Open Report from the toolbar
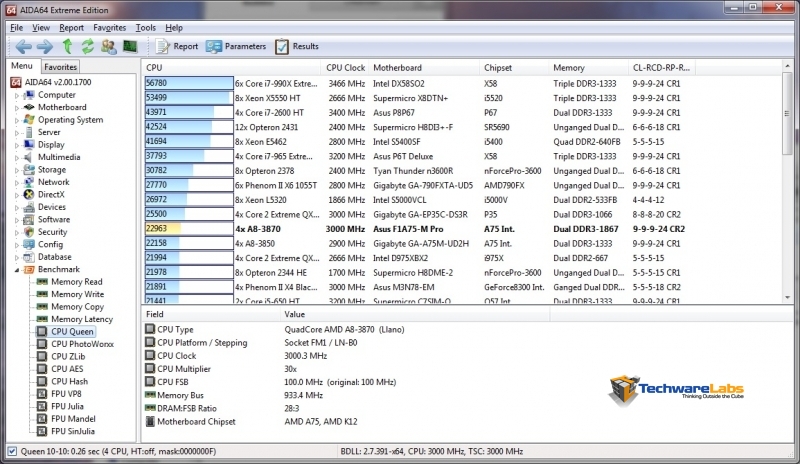The width and height of the screenshot is (800, 464). (x=177, y=46)
